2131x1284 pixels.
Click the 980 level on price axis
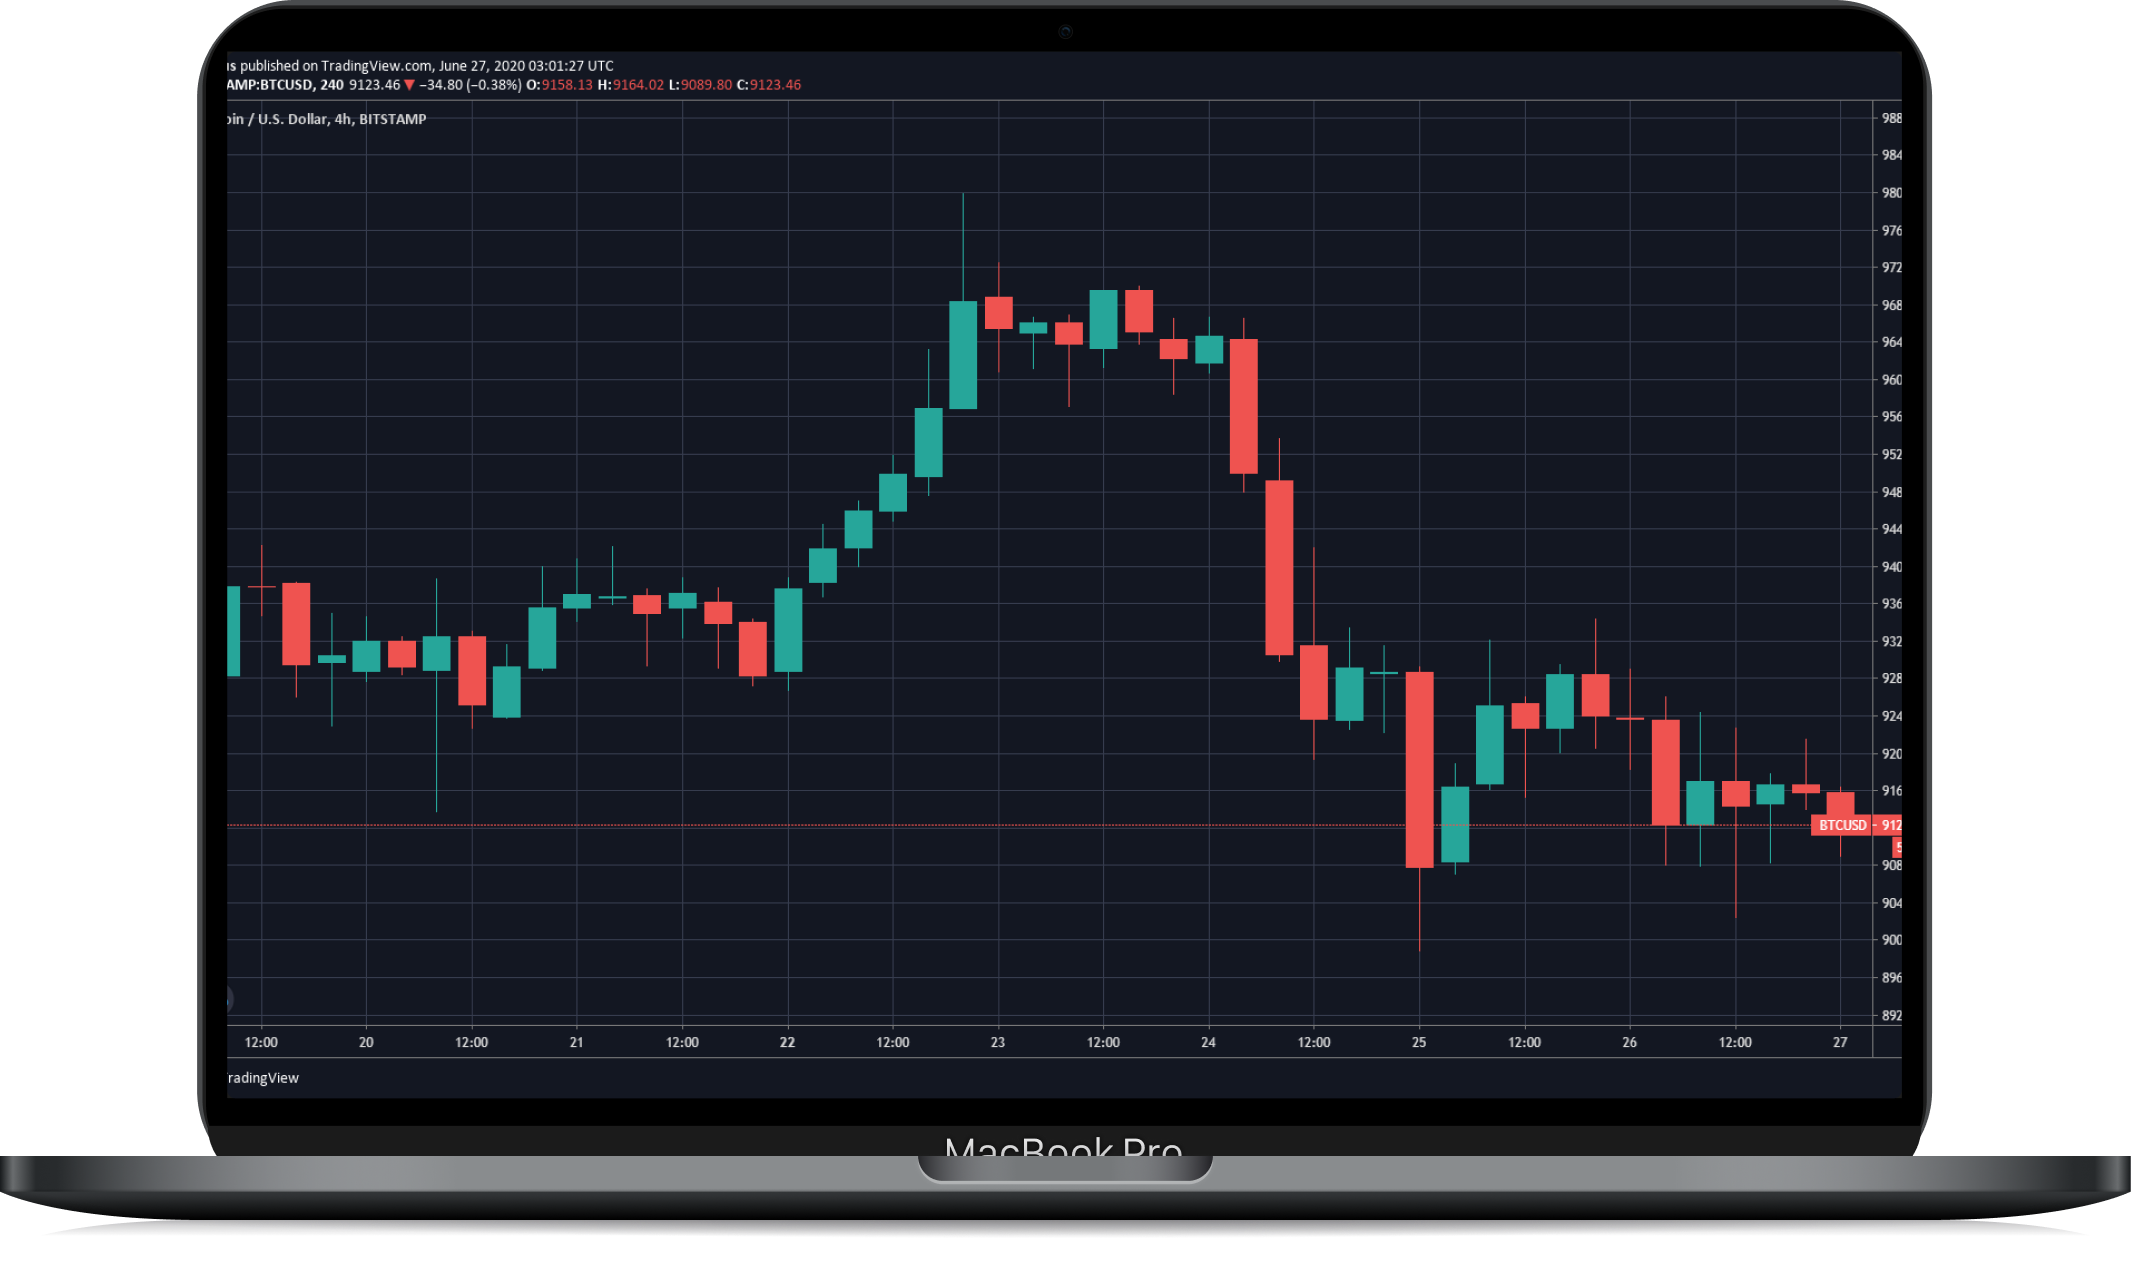tap(1890, 193)
